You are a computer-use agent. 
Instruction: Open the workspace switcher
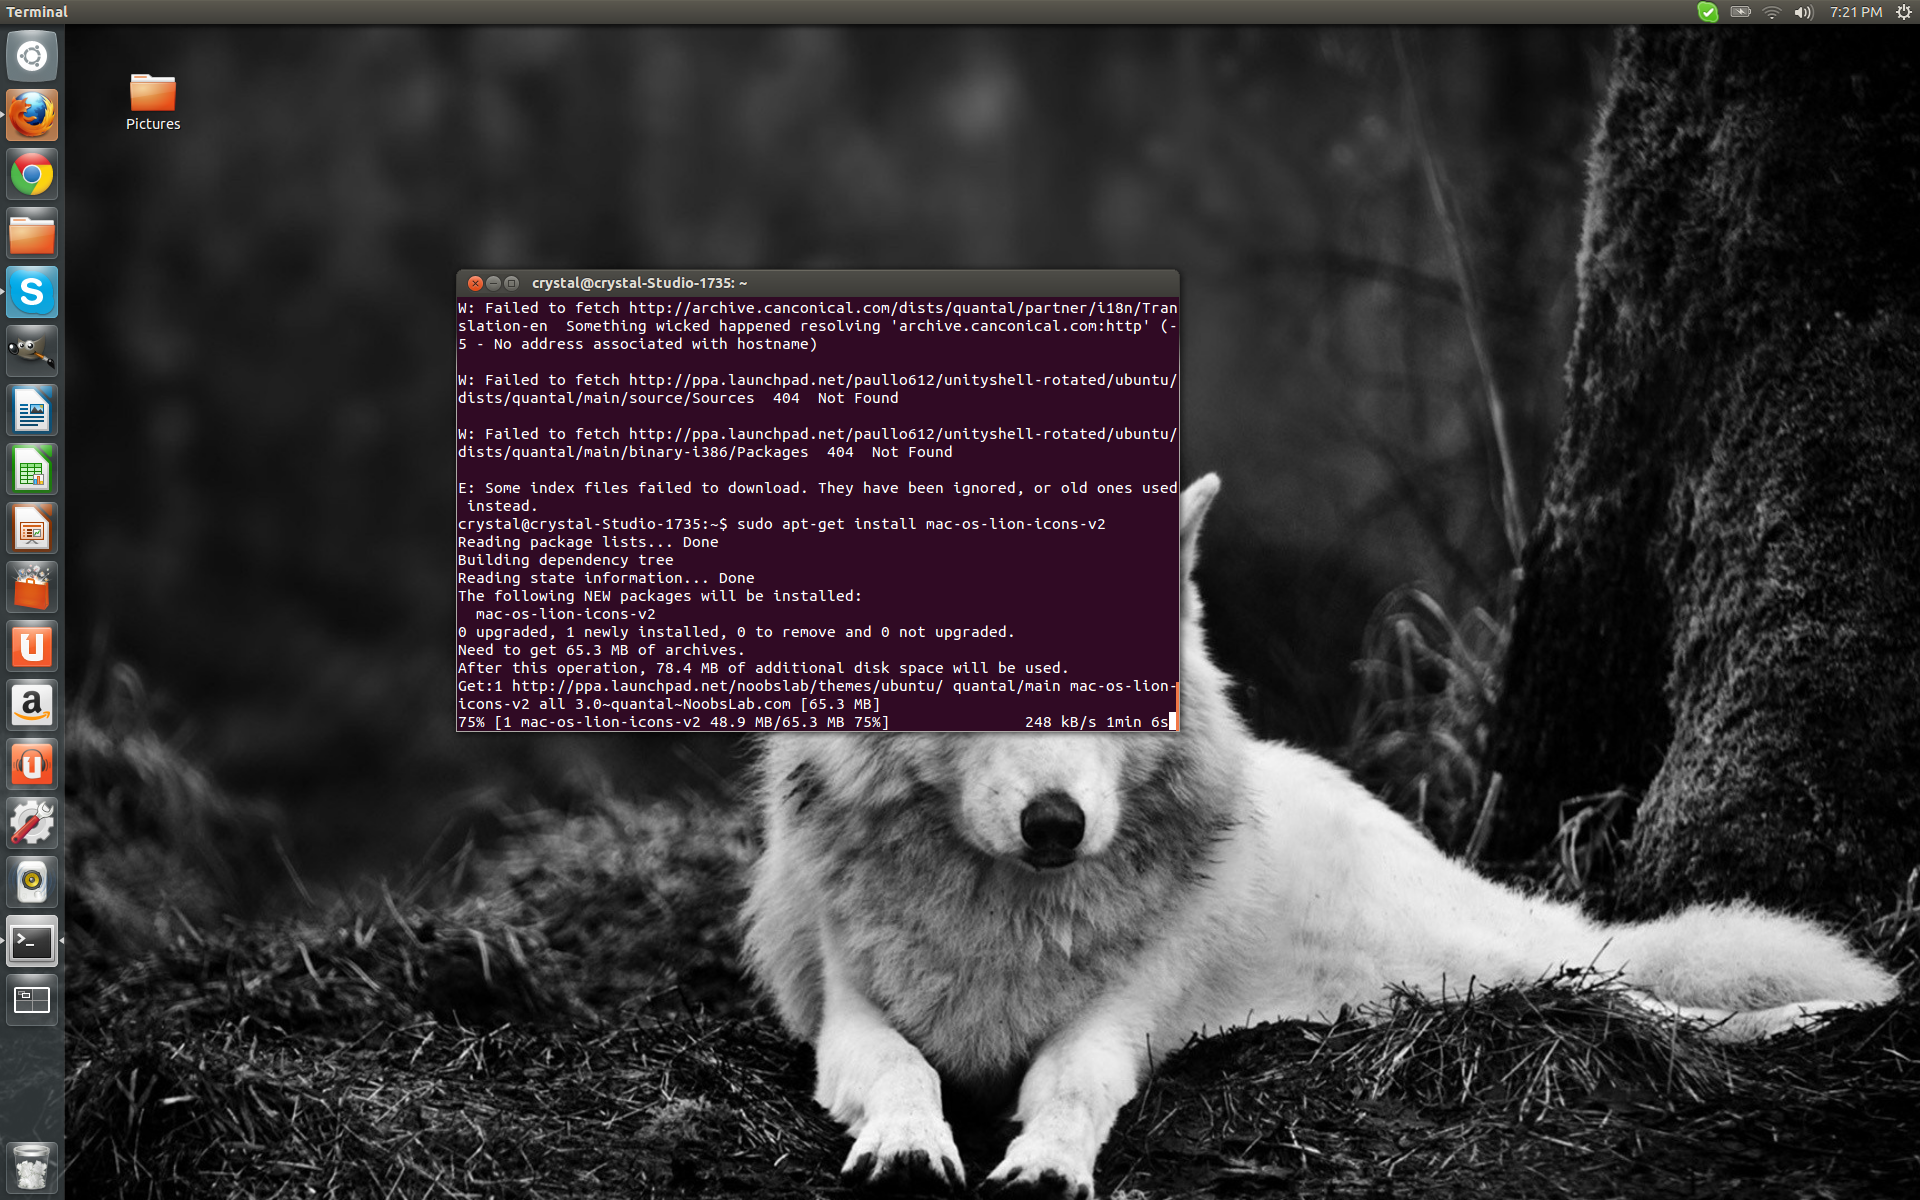tap(32, 1000)
